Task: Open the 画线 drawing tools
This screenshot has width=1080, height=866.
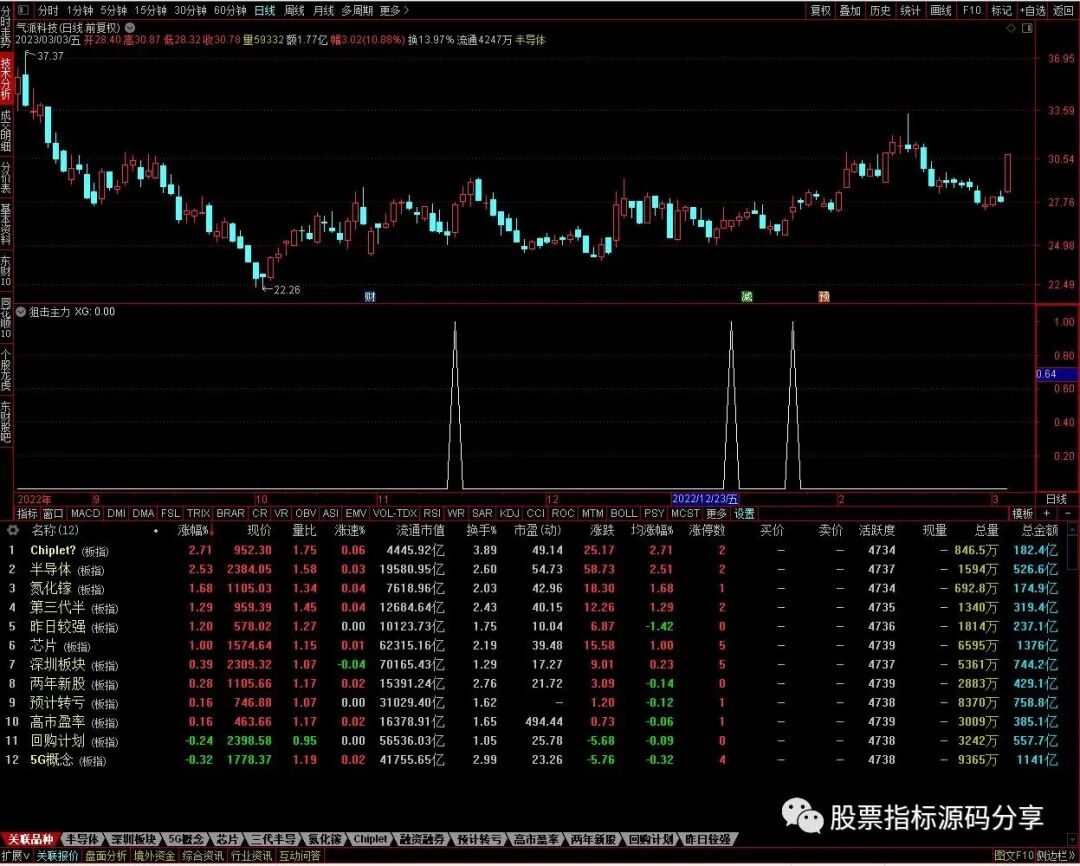Action: [x=941, y=10]
